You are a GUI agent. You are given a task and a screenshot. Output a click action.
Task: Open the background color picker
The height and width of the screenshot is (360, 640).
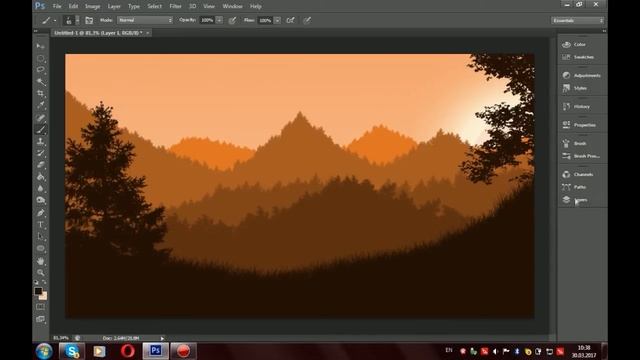pos(44,296)
